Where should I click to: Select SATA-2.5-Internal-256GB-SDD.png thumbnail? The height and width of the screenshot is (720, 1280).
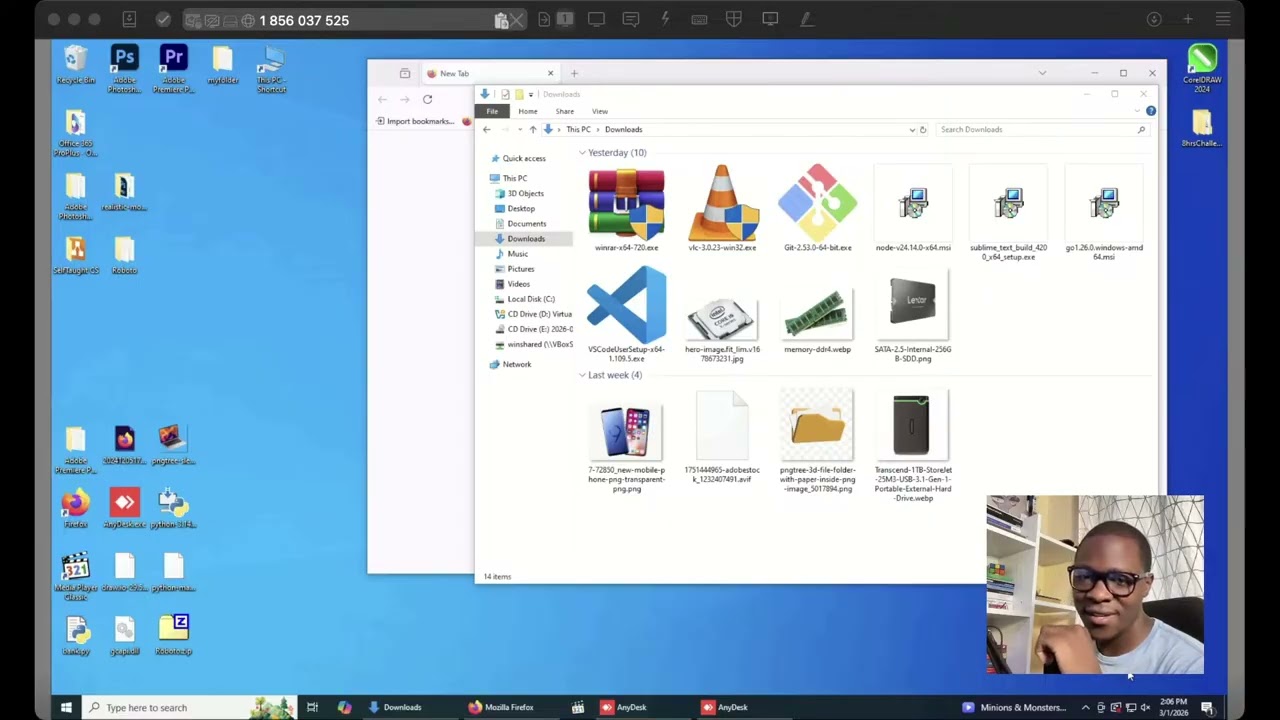913,316
